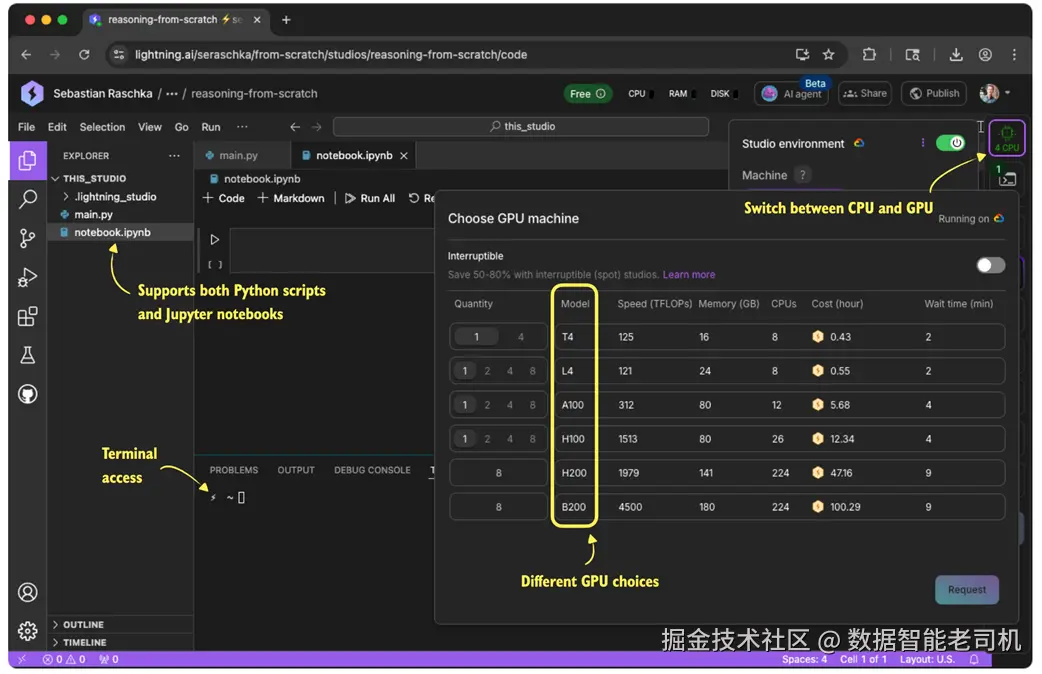Click the editor navigate forward arrow

pyautogui.click(x=316, y=126)
